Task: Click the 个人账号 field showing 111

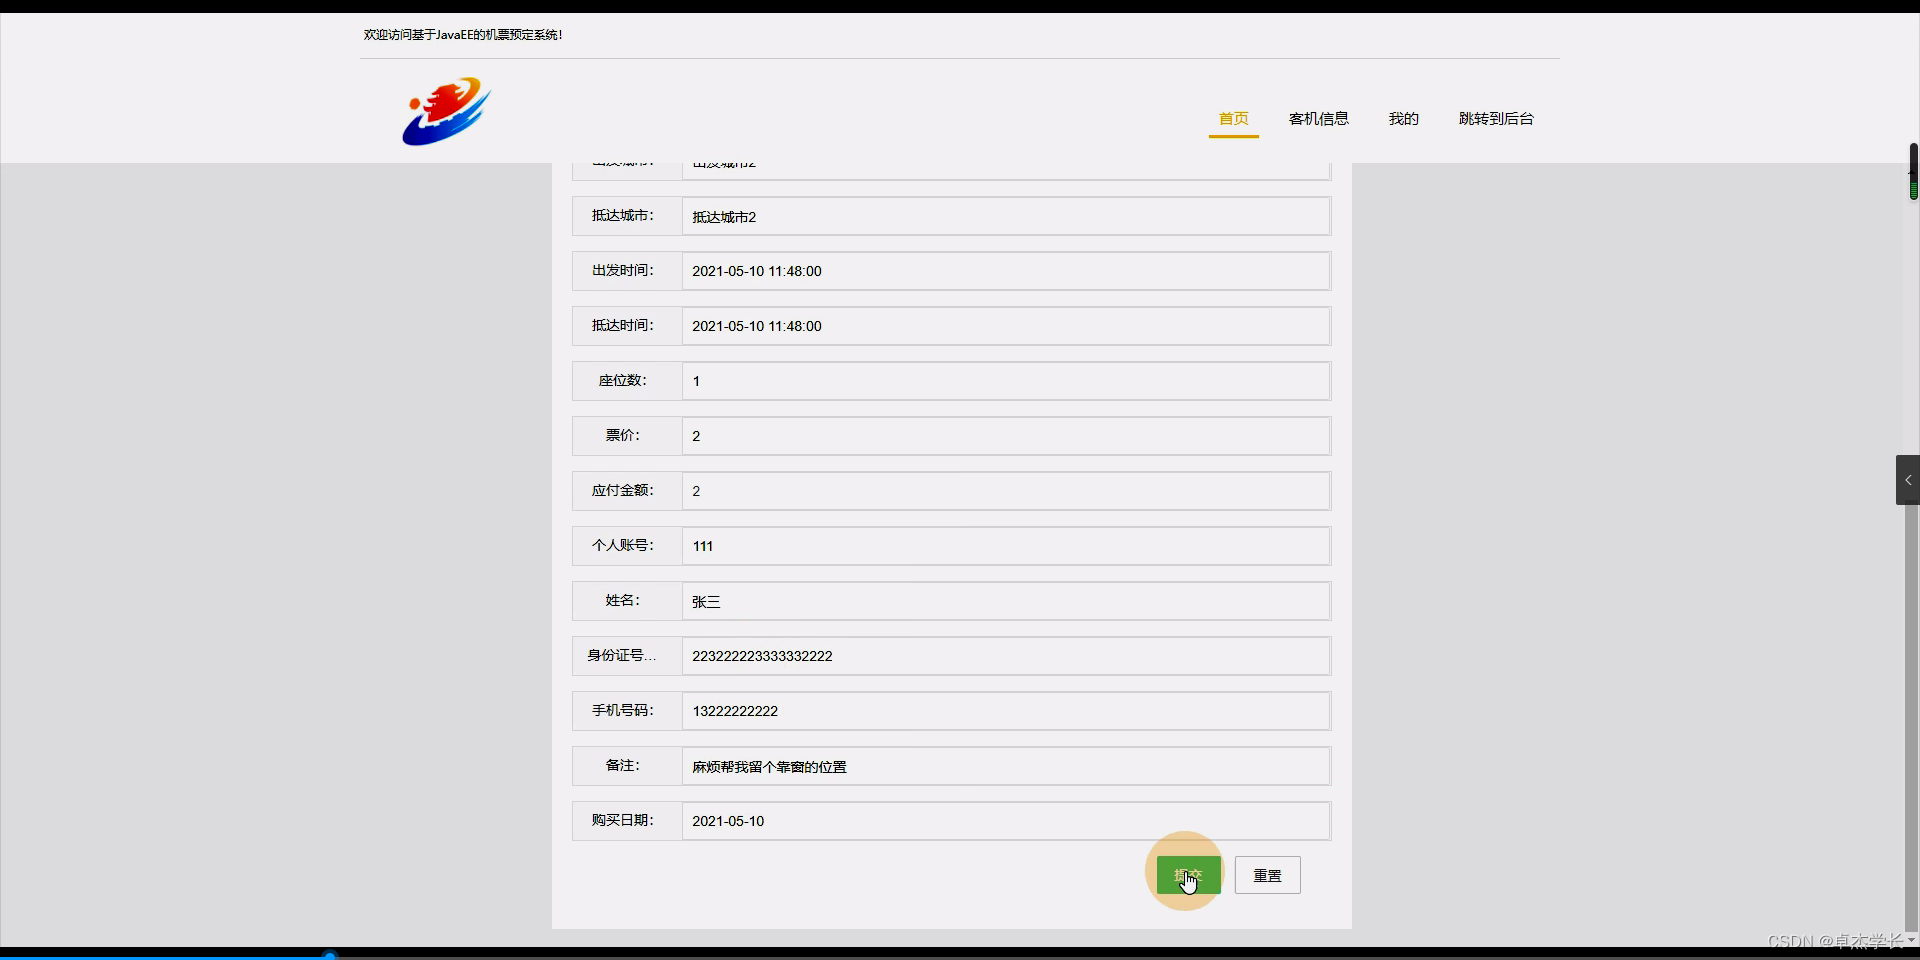Action: point(1004,546)
